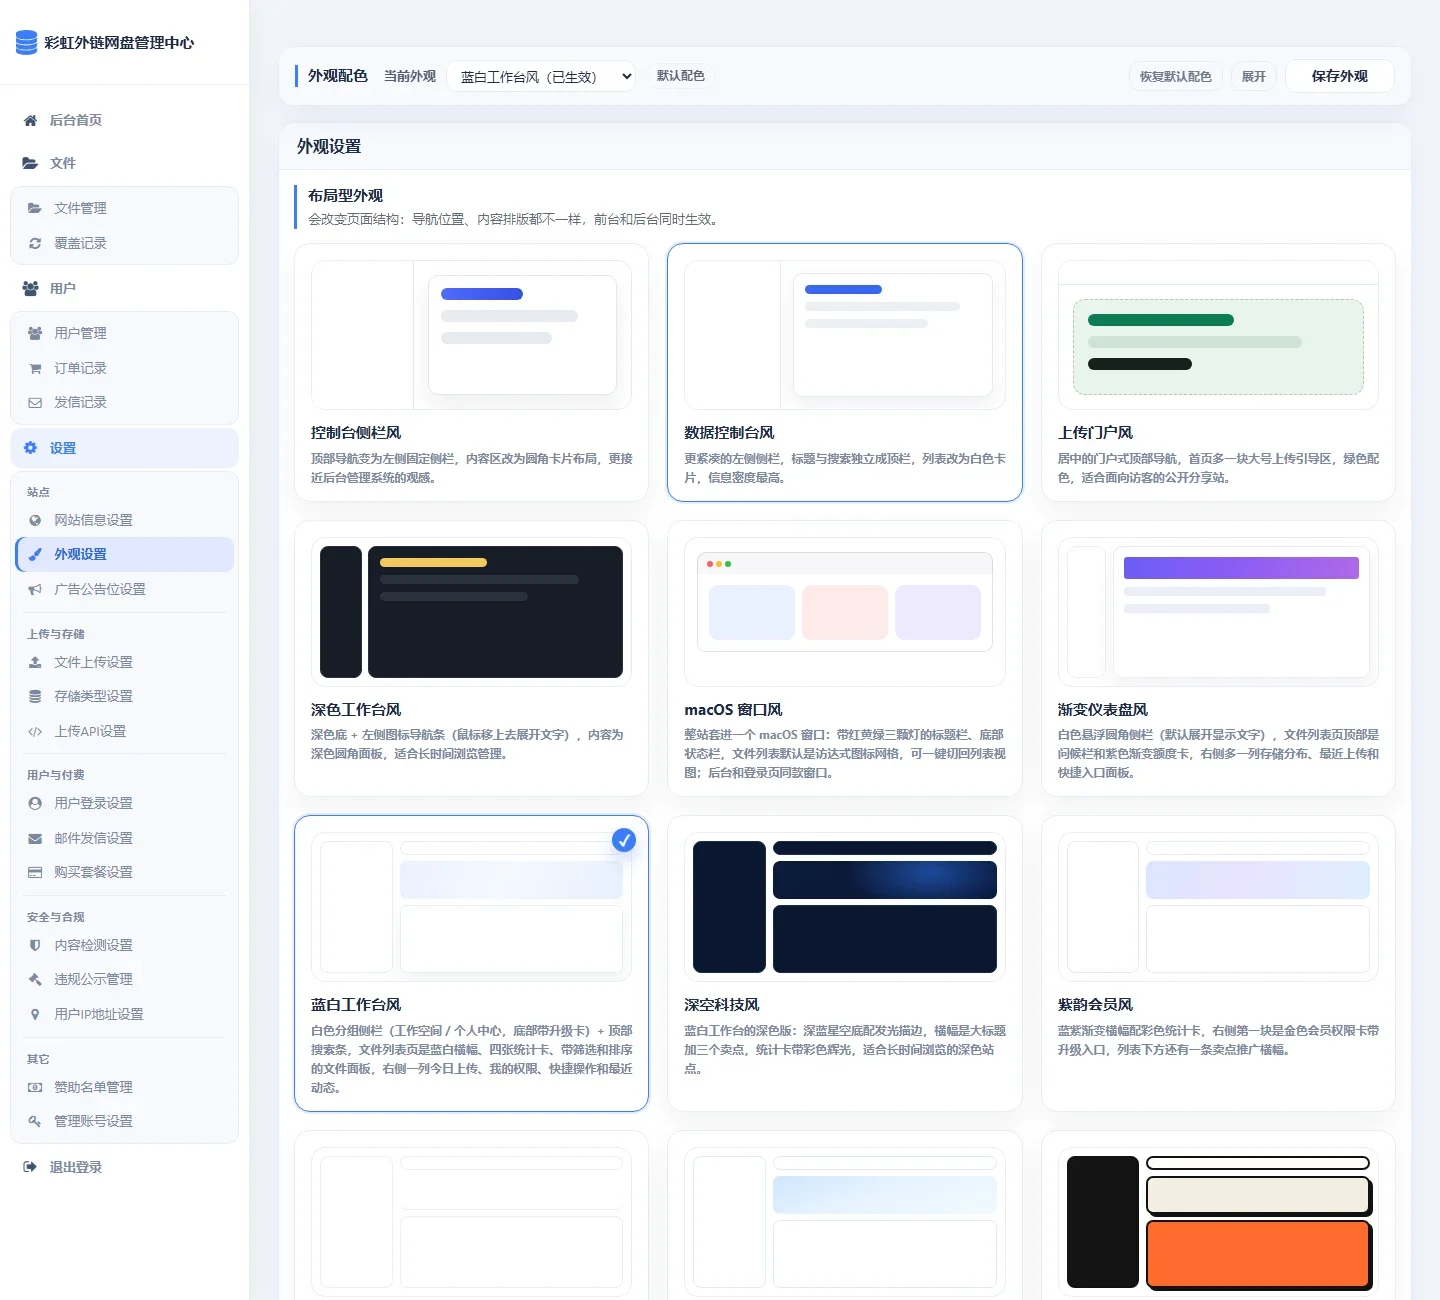Screen dimensions: 1440x1300
Task: Select the 控制台侧栏风 layout card
Action: 471,372
